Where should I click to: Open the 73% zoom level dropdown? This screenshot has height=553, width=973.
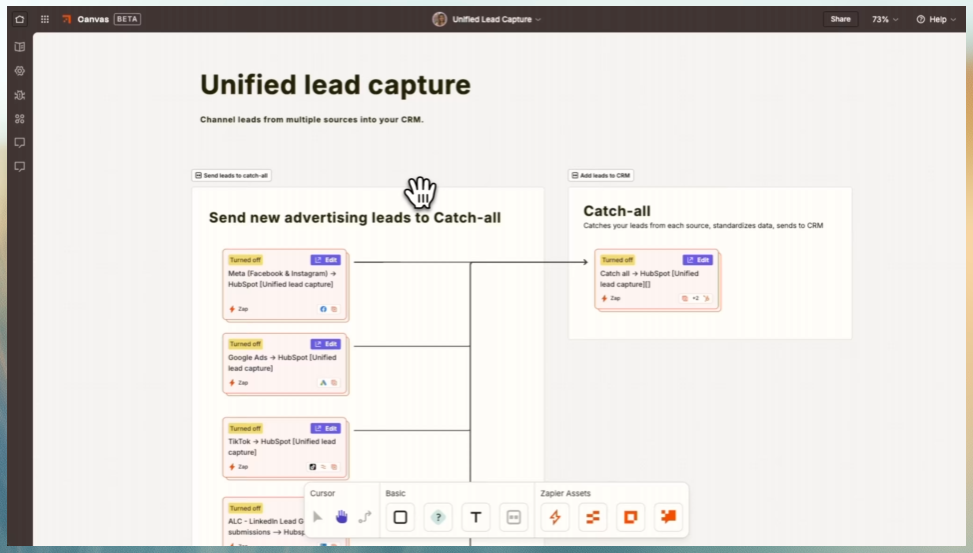[x=884, y=19]
